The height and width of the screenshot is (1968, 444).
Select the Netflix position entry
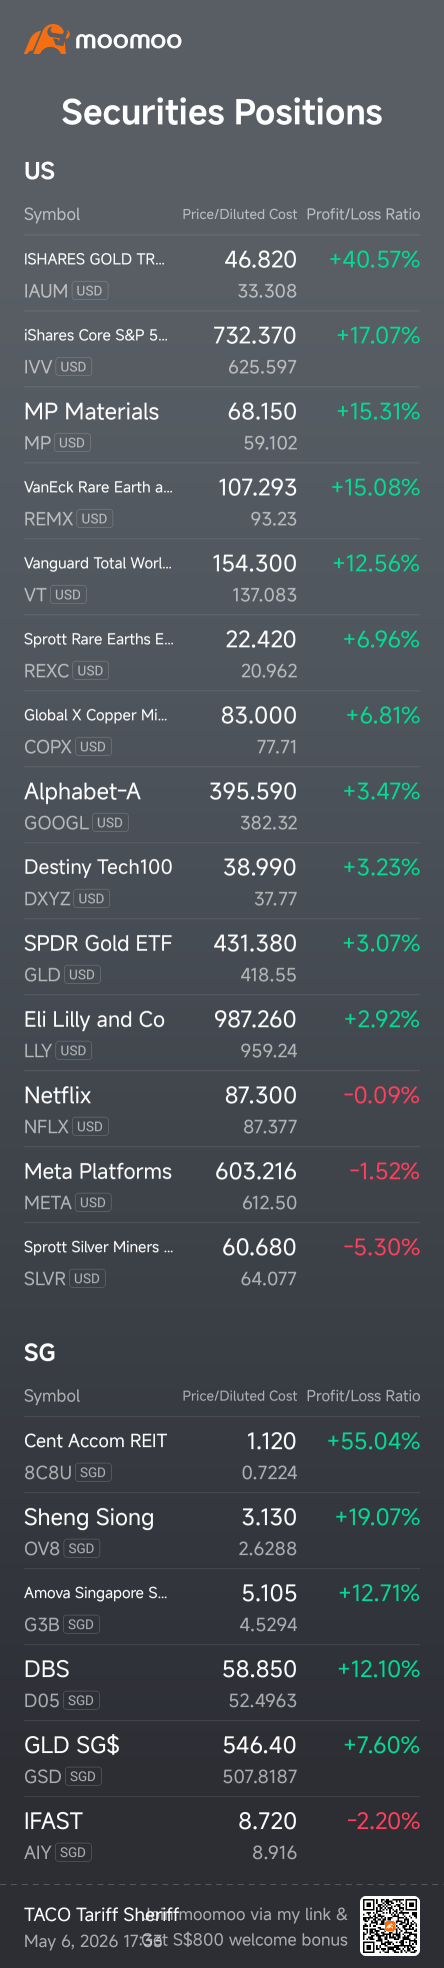[x=222, y=1109]
